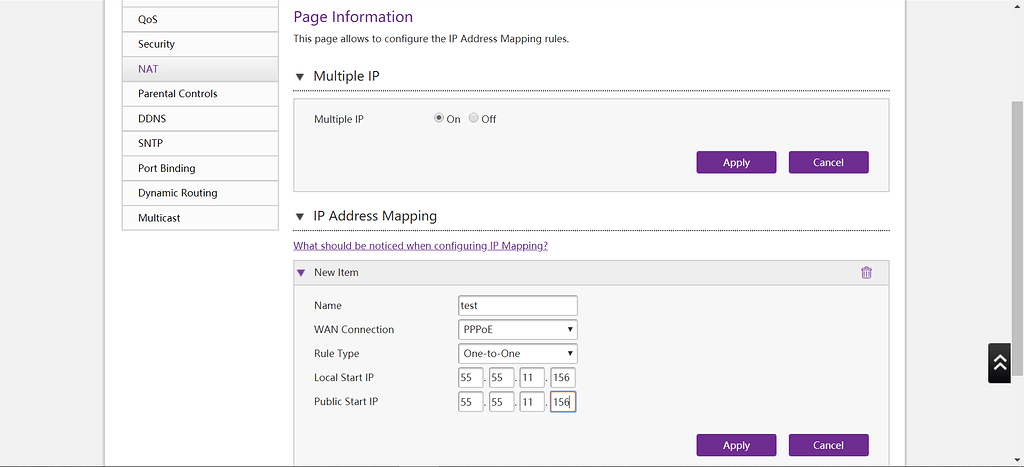The image size is (1024, 467).
Task: Open the Rule Type dropdown
Action: click(x=517, y=354)
